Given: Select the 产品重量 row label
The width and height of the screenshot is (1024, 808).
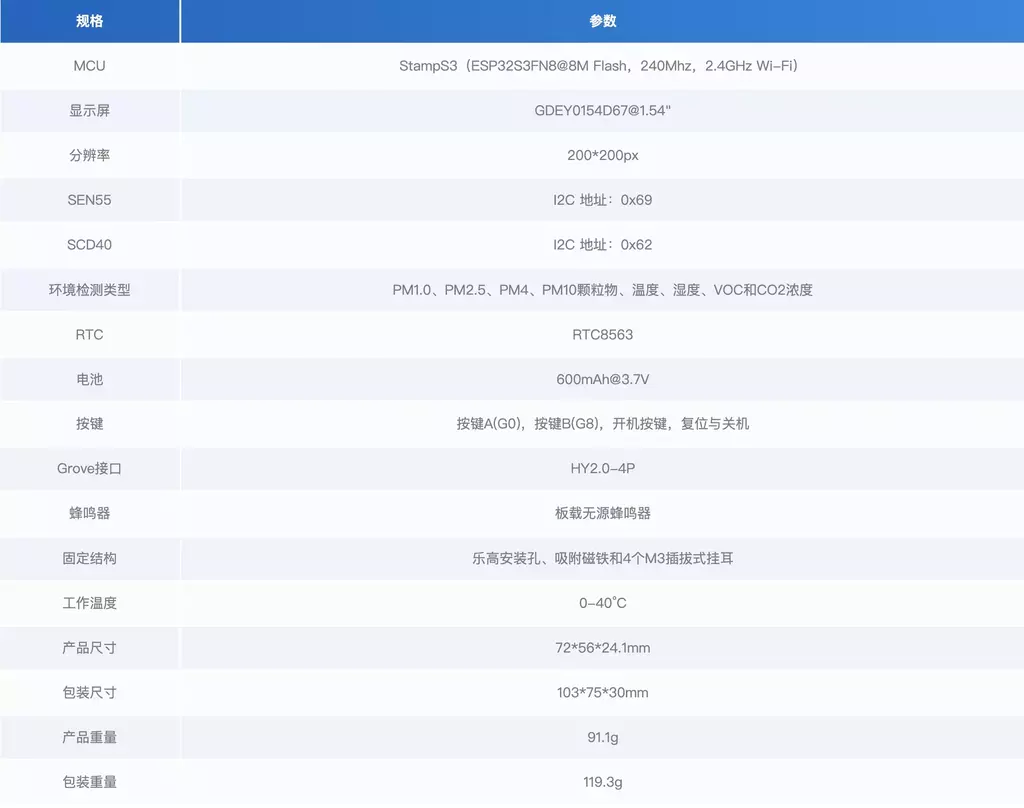Looking at the screenshot, I should (x=89, y=737).
